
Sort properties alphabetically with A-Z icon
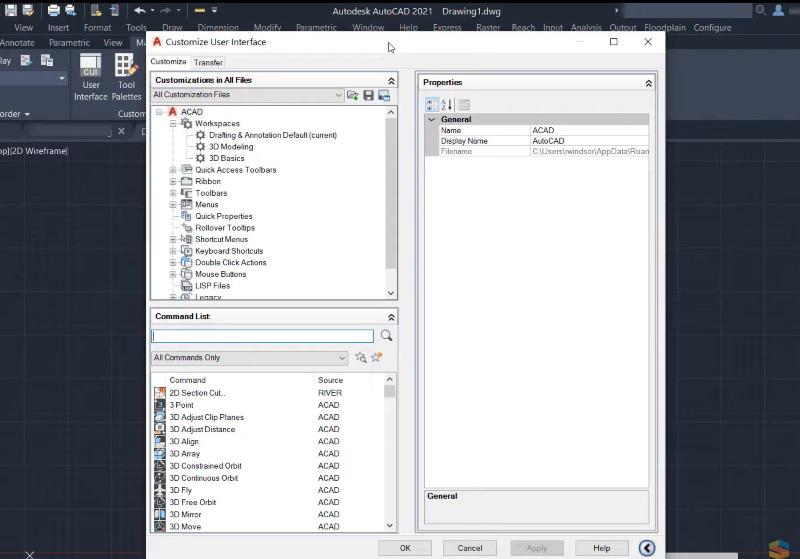447,105
